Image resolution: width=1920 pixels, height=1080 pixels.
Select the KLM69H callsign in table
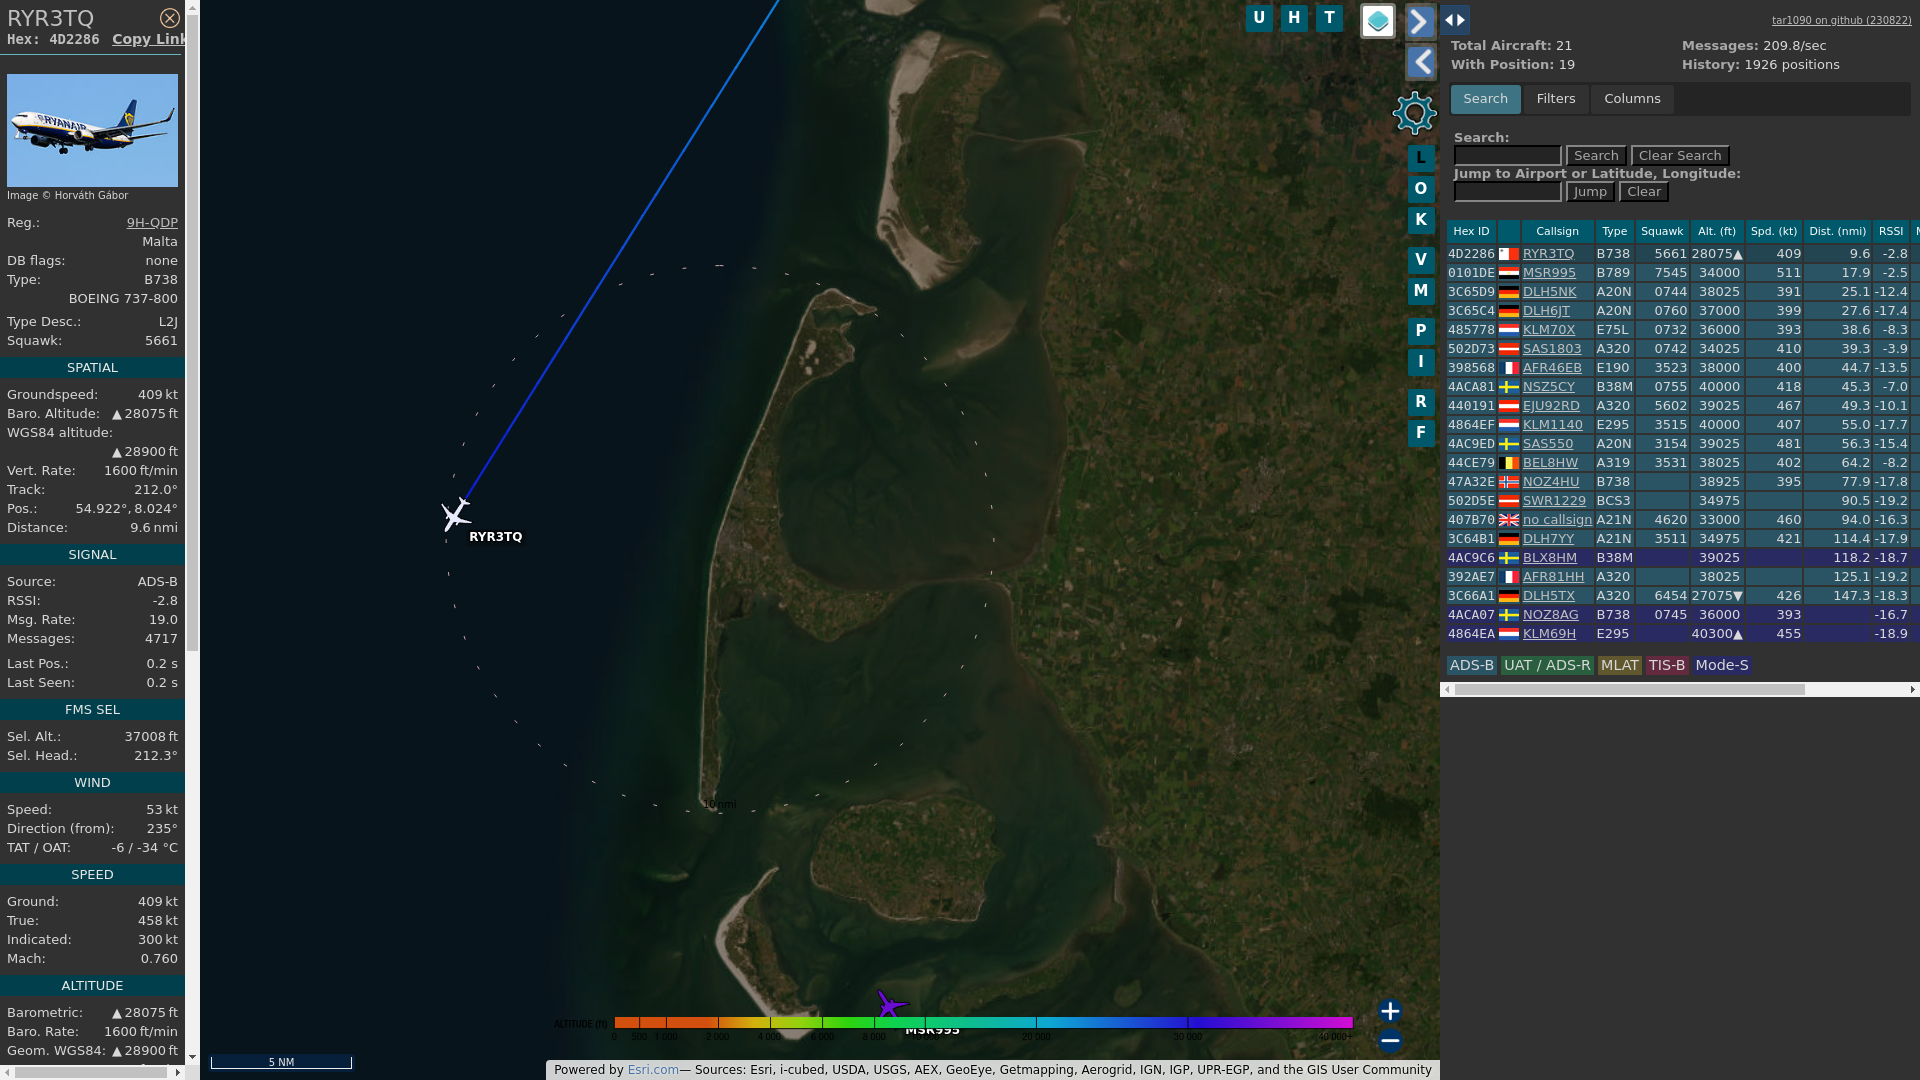point(1549,634)
